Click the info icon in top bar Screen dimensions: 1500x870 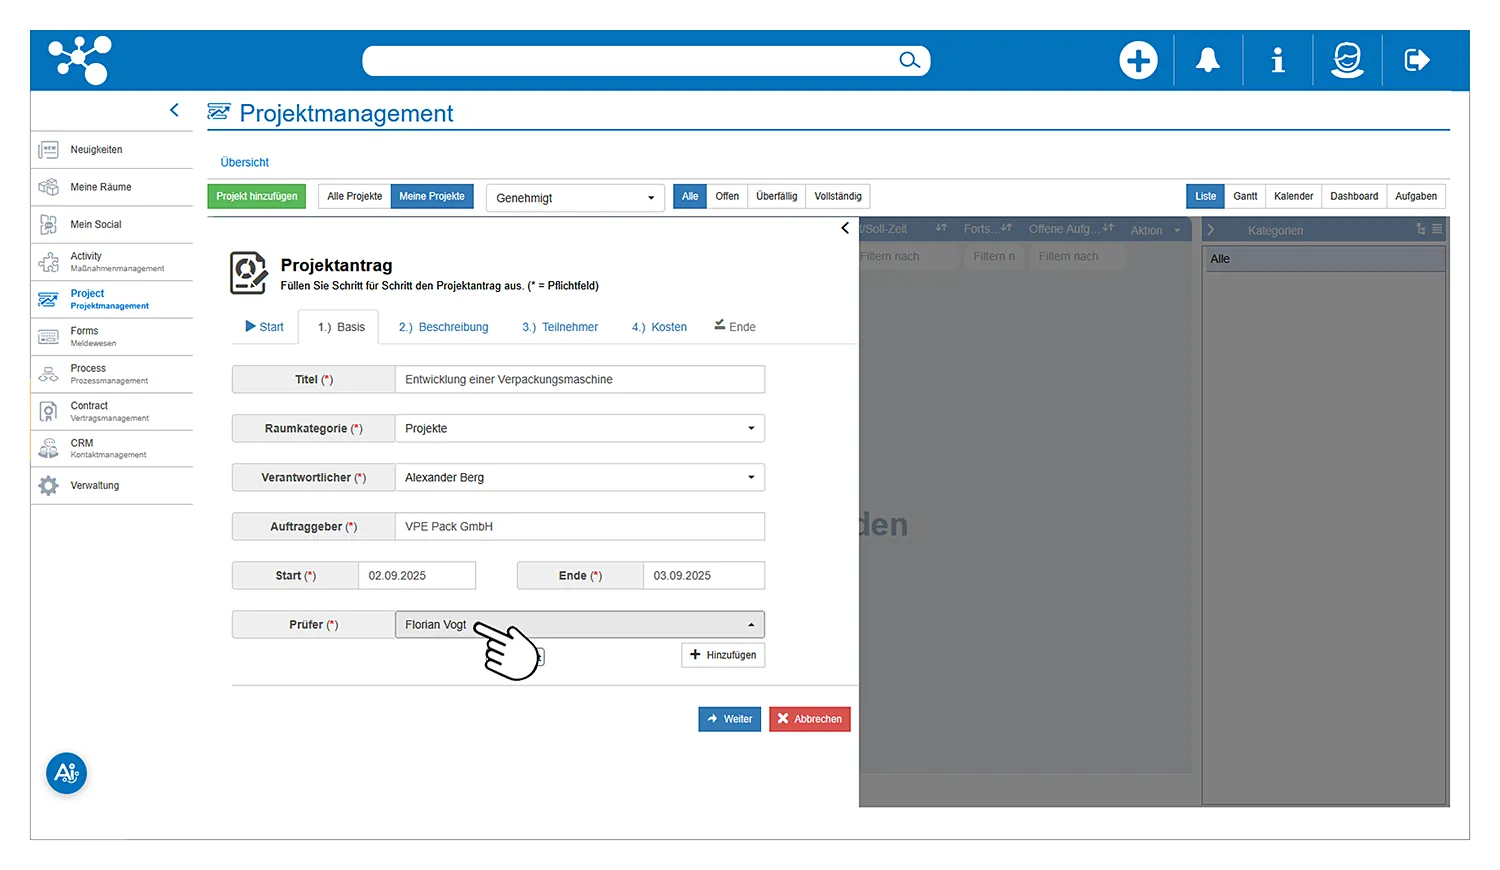(x=1277, y=61)
